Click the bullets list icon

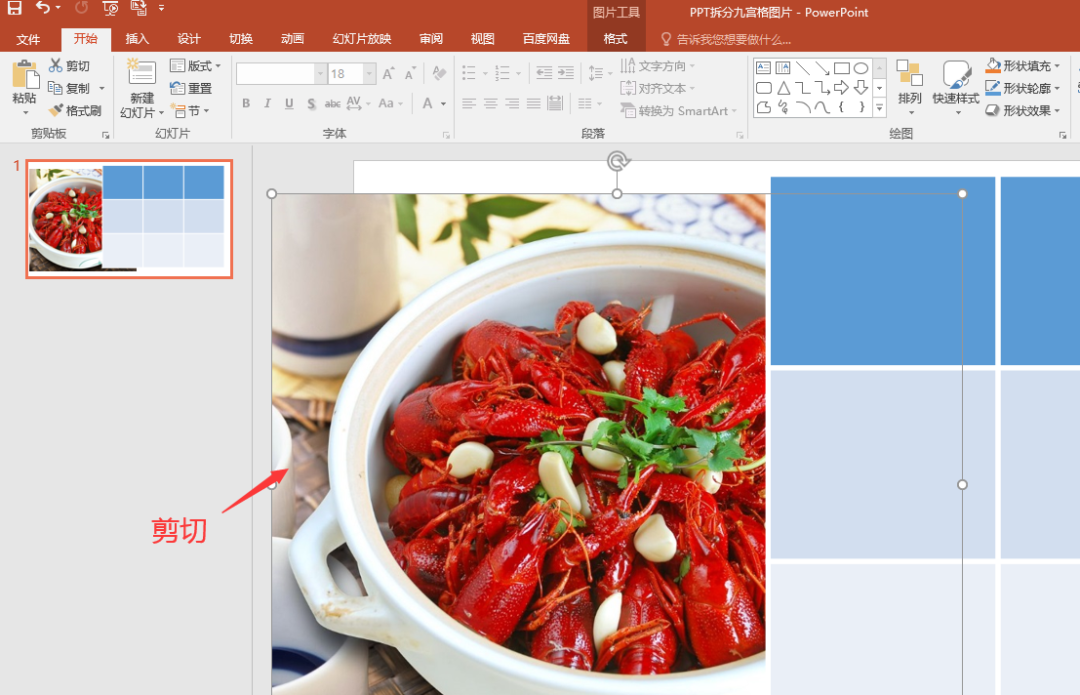[469, 73]
